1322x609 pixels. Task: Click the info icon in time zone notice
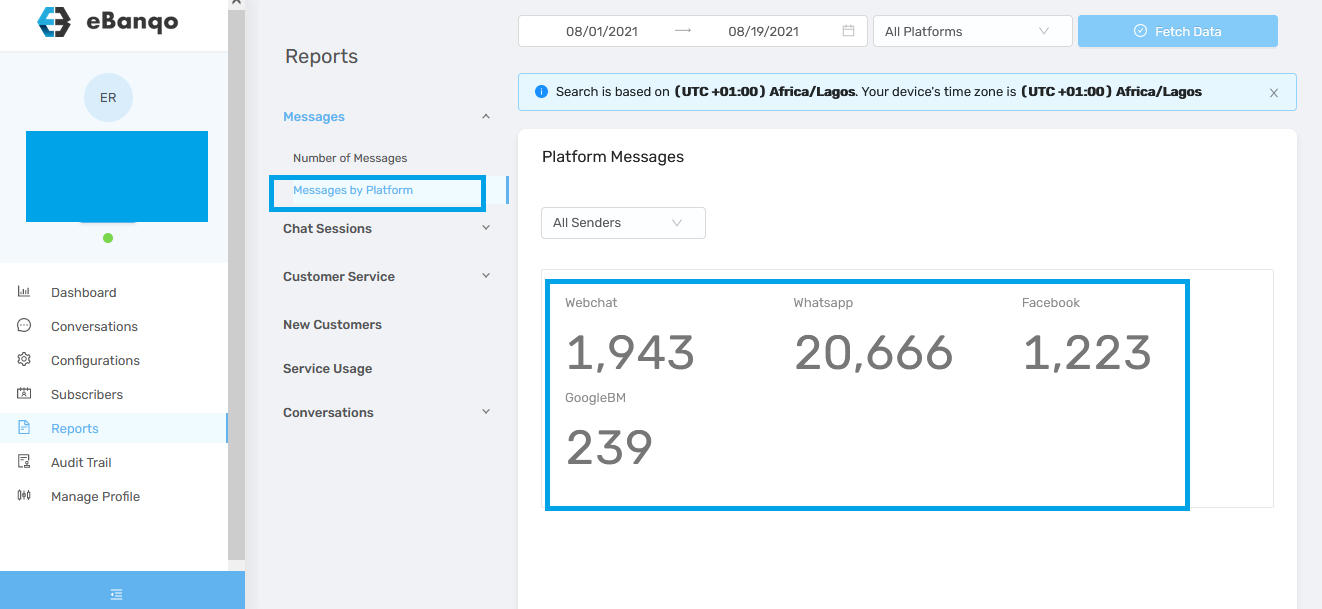(542, 91)
